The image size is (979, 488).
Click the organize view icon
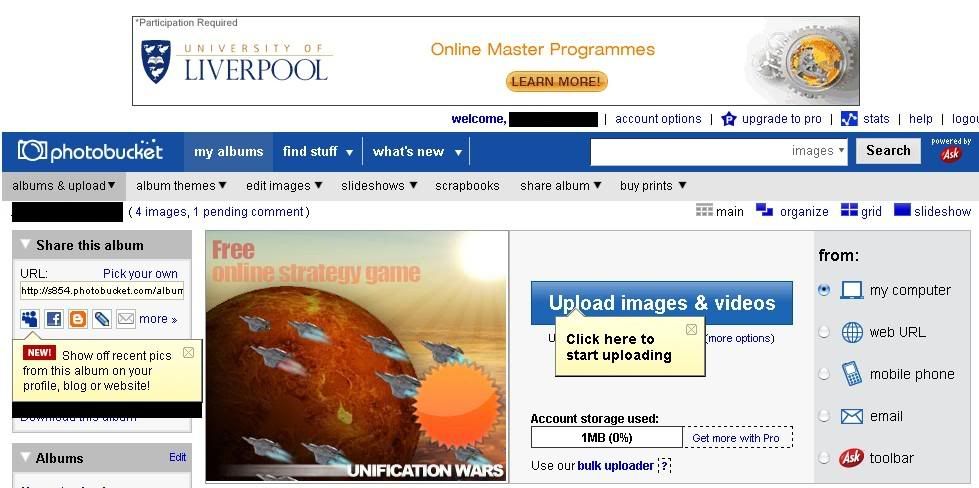point(764,210)
